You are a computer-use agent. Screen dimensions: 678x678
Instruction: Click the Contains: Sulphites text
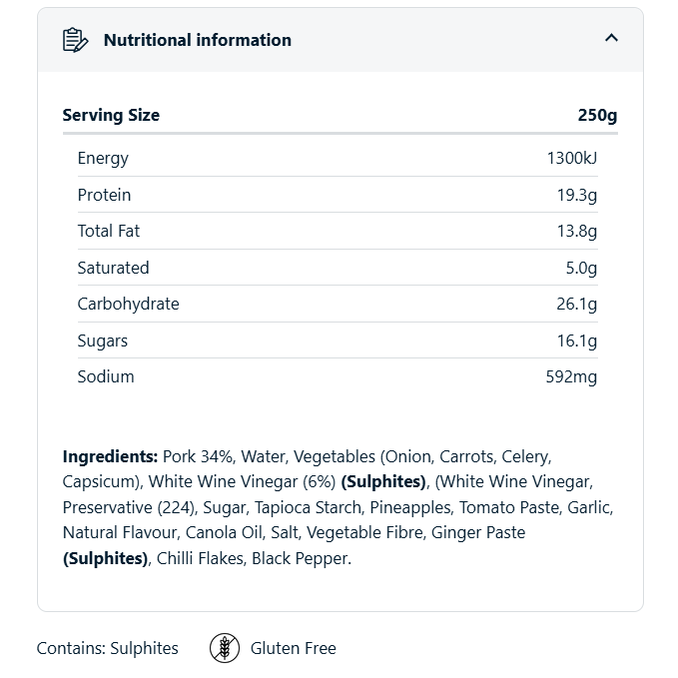(x=107, y=648)
